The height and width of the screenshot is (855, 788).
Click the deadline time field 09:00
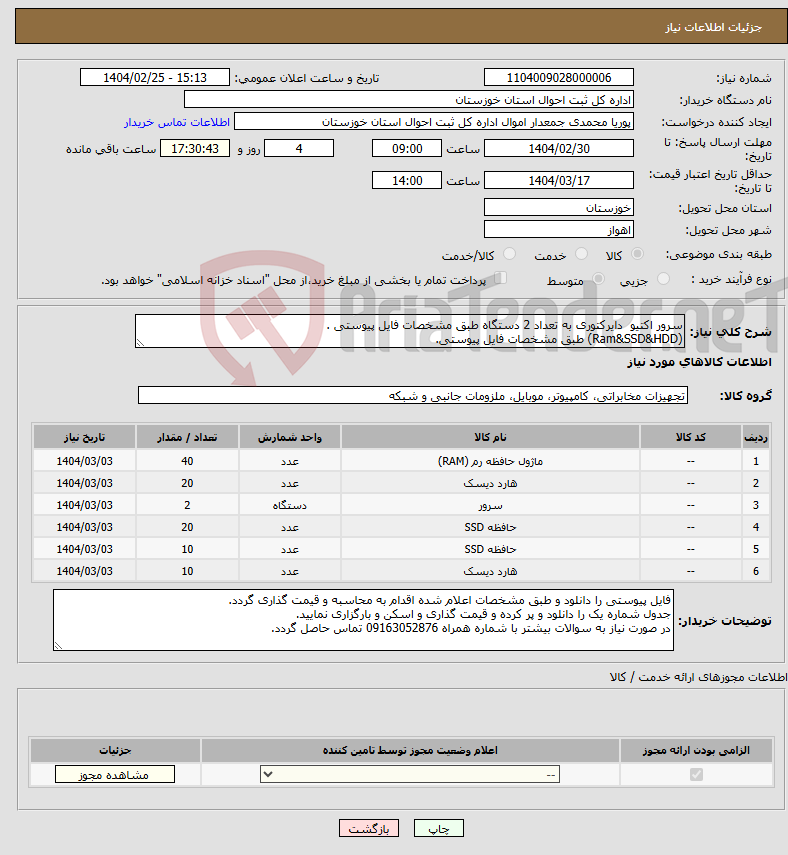407,148
